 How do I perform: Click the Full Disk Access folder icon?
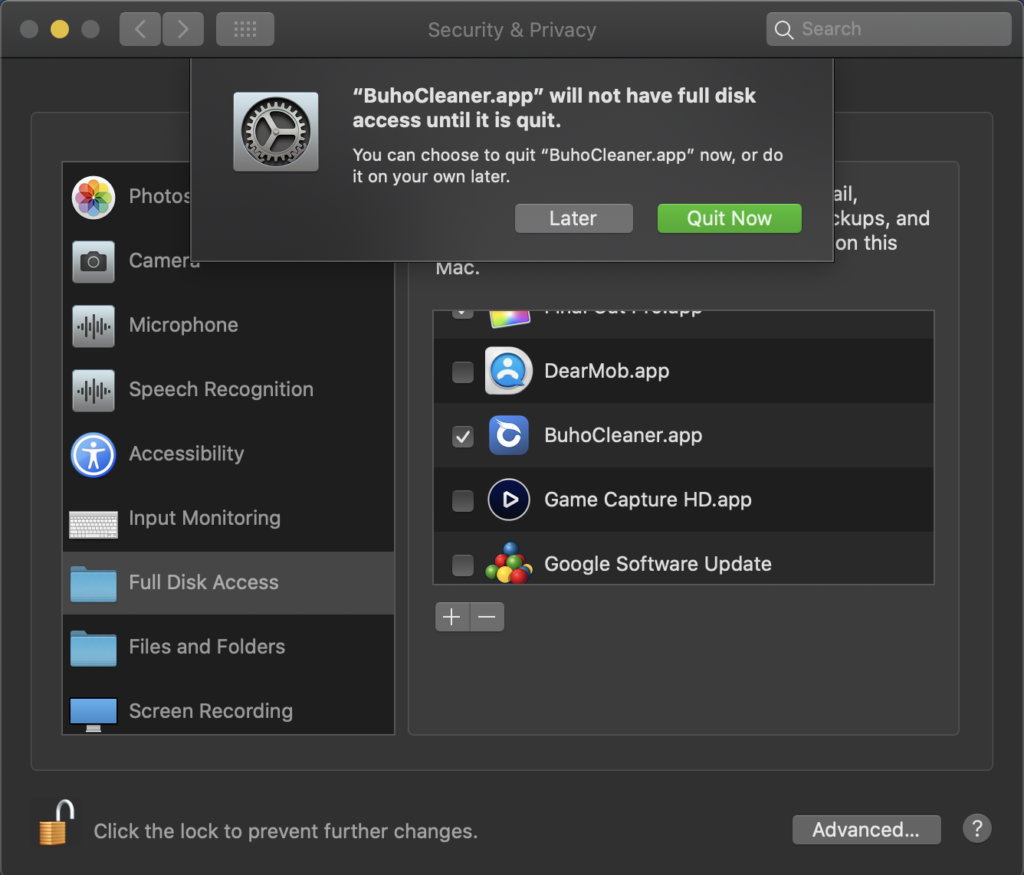pos(93,584)
